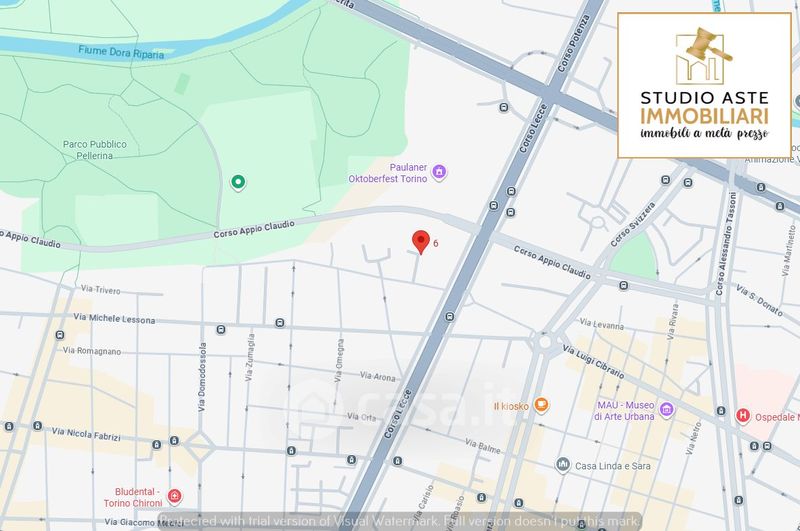The height and width of the screenshot is (531, 800).
Task: Click the Il kiosko orange restaurant icon
Action: 541,405
